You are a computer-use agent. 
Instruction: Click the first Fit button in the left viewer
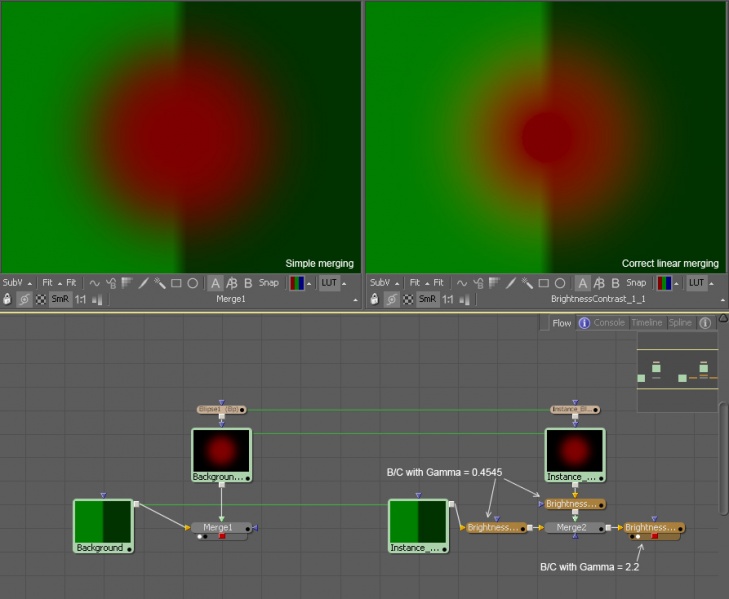(47, 283)
